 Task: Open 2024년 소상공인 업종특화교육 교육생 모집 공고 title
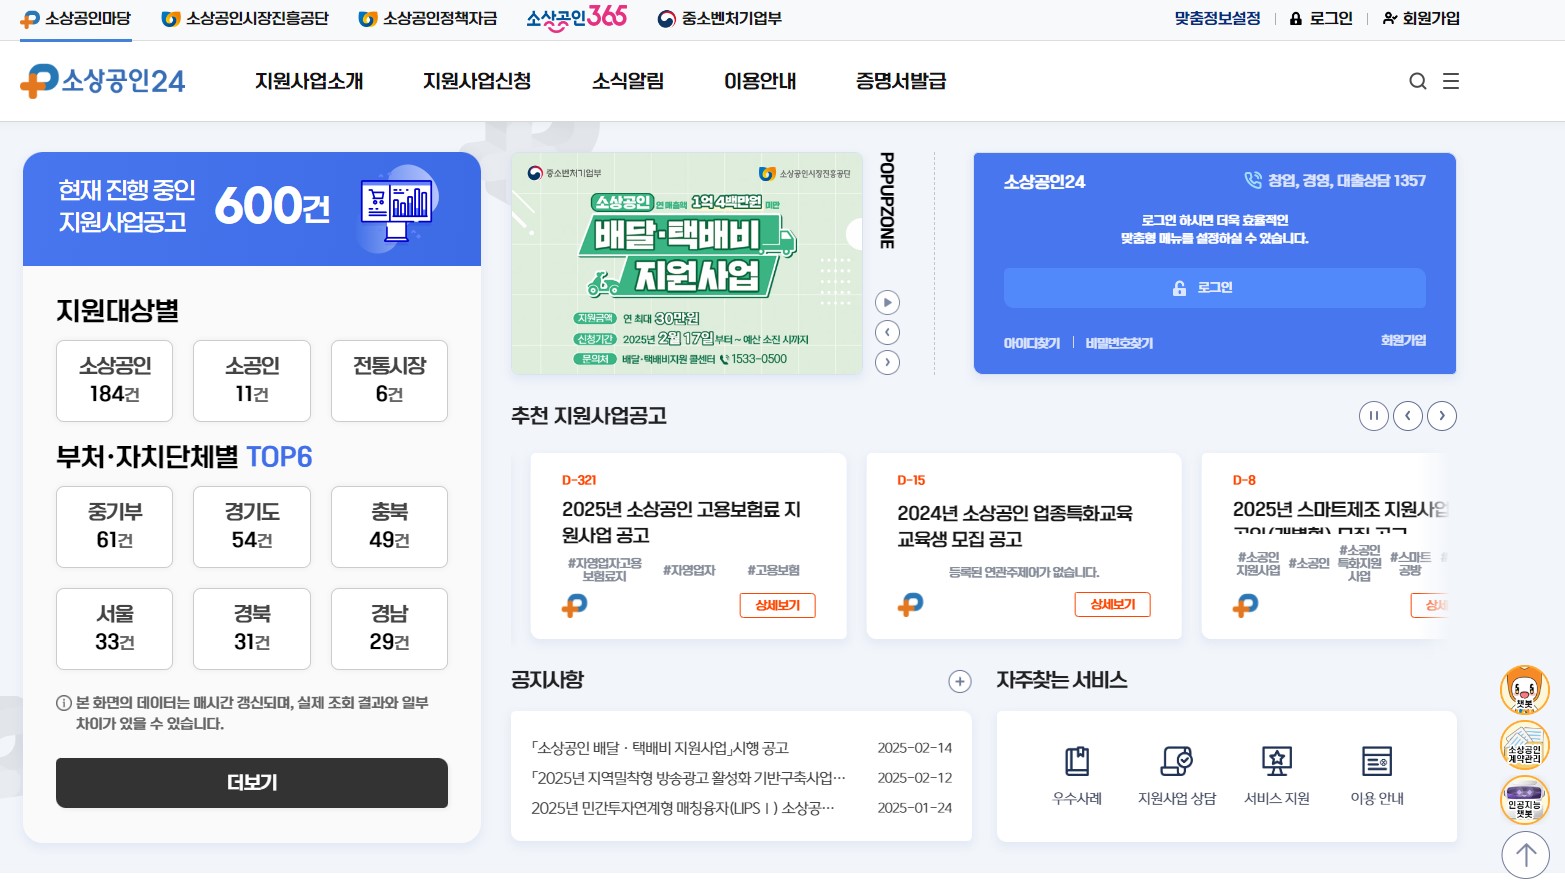(1015, 526)
